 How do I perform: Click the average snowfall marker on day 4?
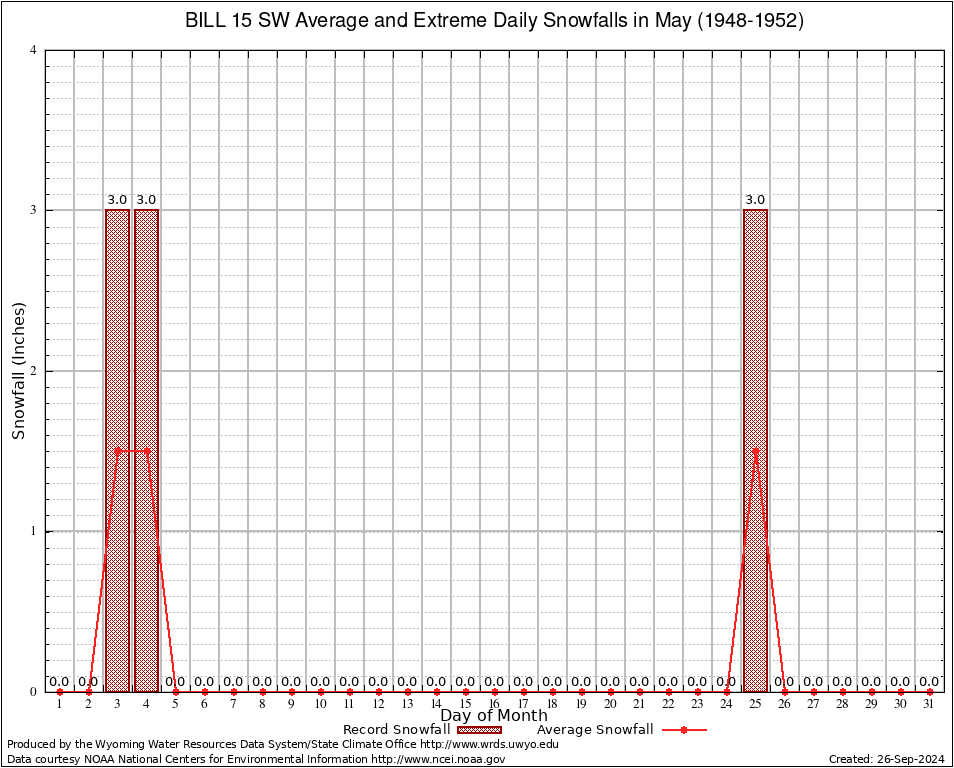point(146,450)
